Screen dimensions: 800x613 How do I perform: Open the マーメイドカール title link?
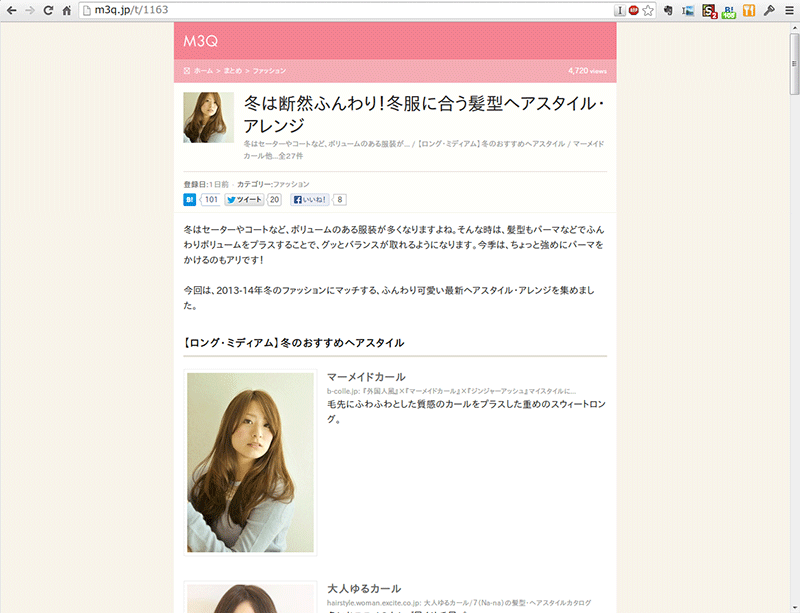tap(366, 377)
